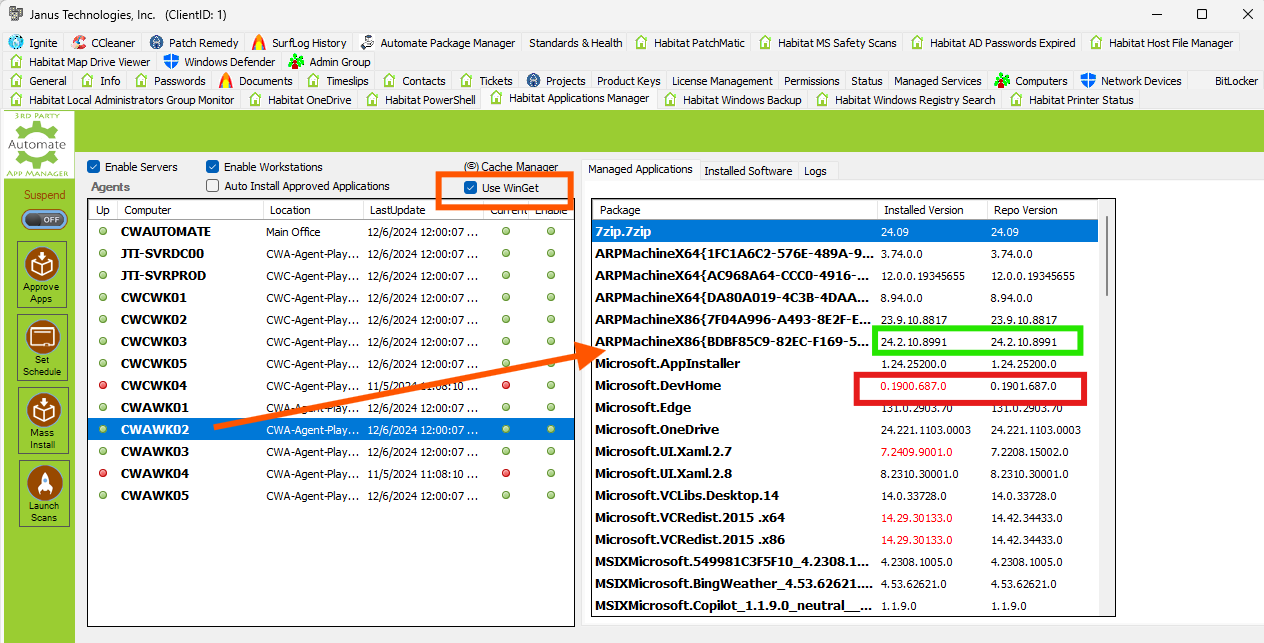Open the CCleaner tab icon
The width and height of the screenshot is (1264, 643).
(x=79, y=43)
